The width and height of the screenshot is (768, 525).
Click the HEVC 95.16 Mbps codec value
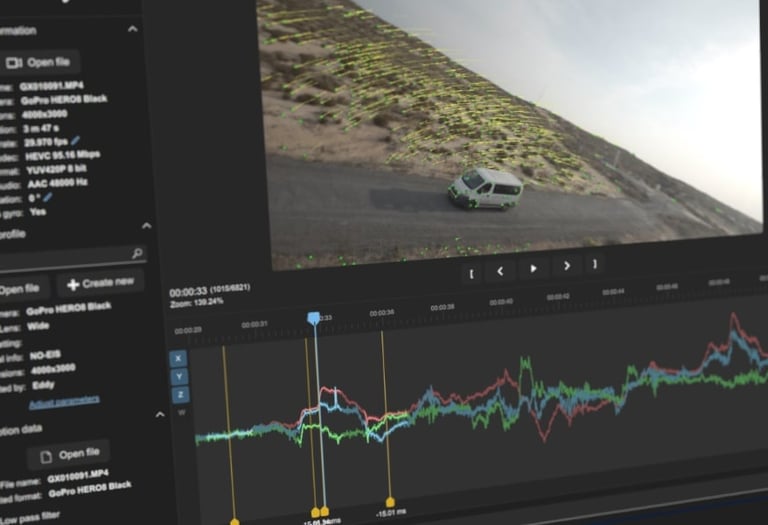click(x=63, y=155)
